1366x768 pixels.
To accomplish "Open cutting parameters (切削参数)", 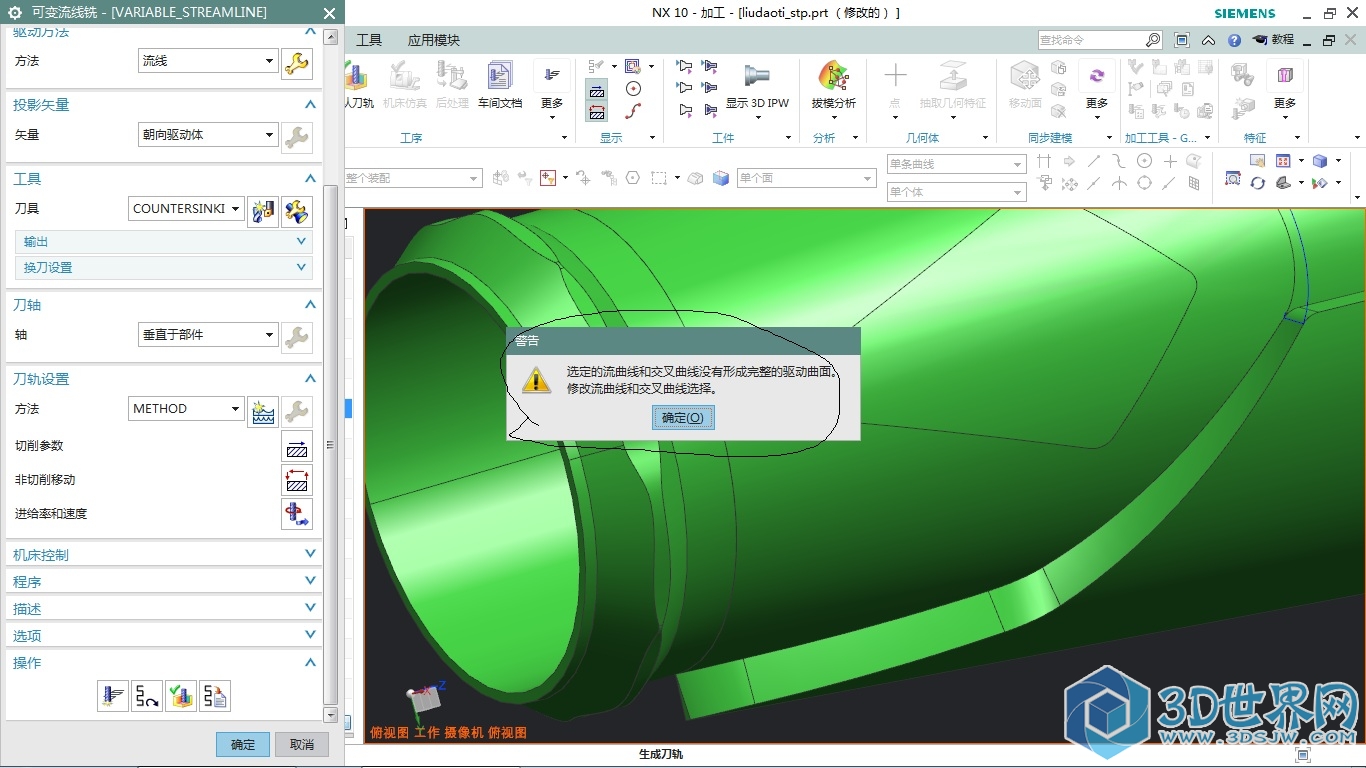I will pos(297,446).
